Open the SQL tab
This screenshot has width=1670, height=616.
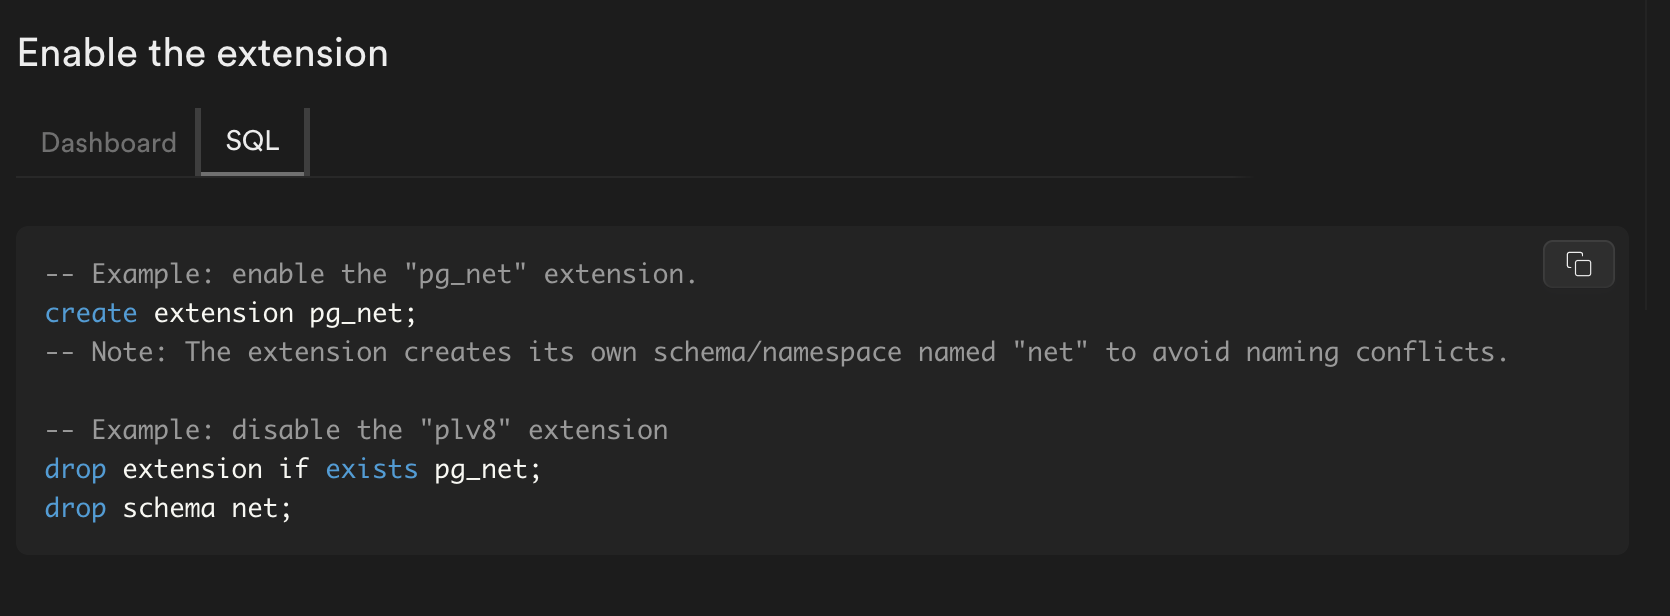(x=252, y=141)
